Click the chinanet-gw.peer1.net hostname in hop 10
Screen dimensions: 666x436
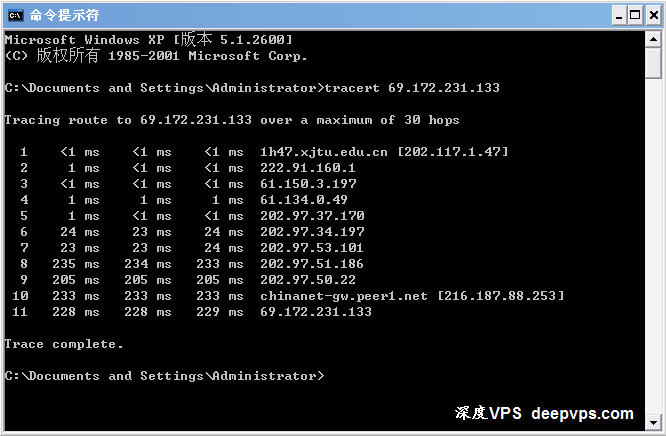344,296
